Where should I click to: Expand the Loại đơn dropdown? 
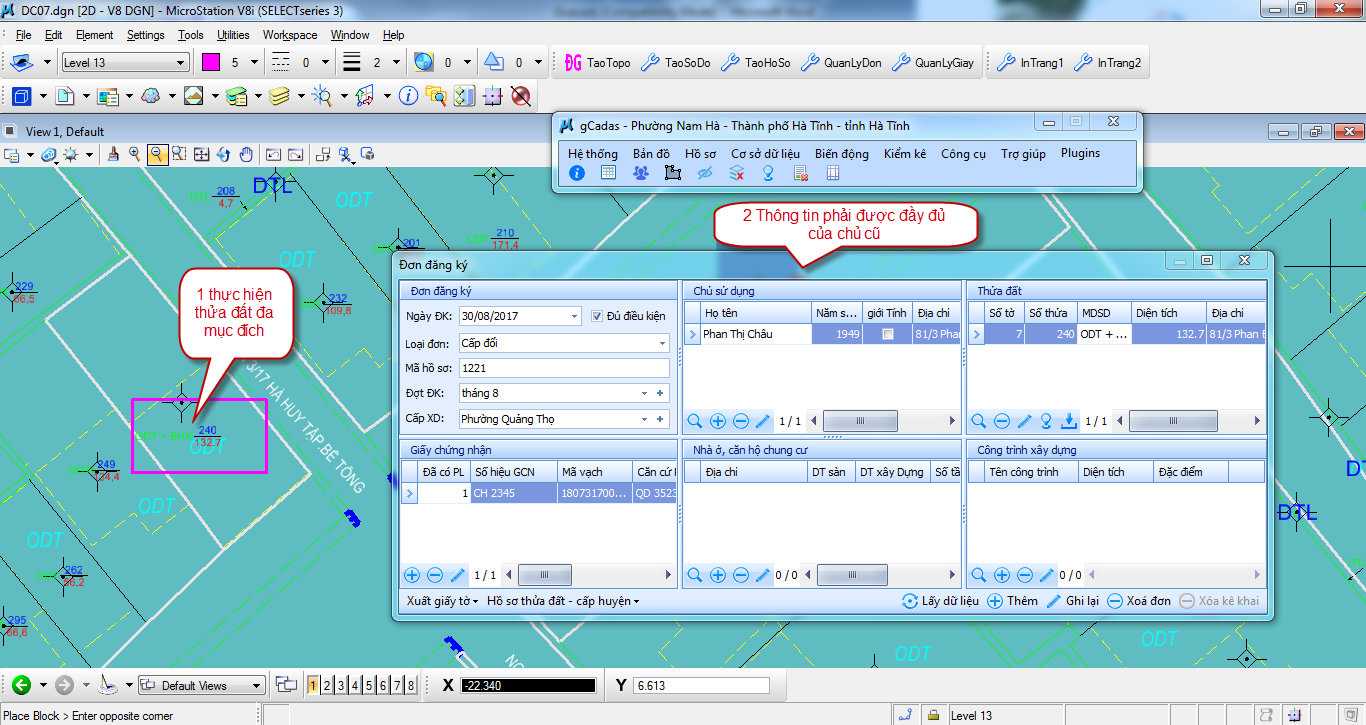click(662, 343)
